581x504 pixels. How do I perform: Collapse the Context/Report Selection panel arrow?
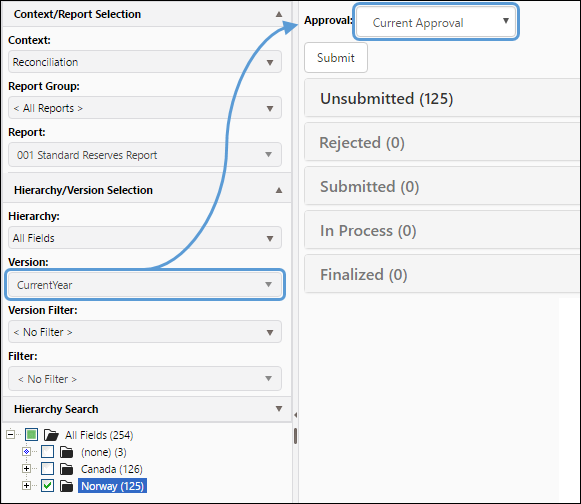[x=279, y=14]
